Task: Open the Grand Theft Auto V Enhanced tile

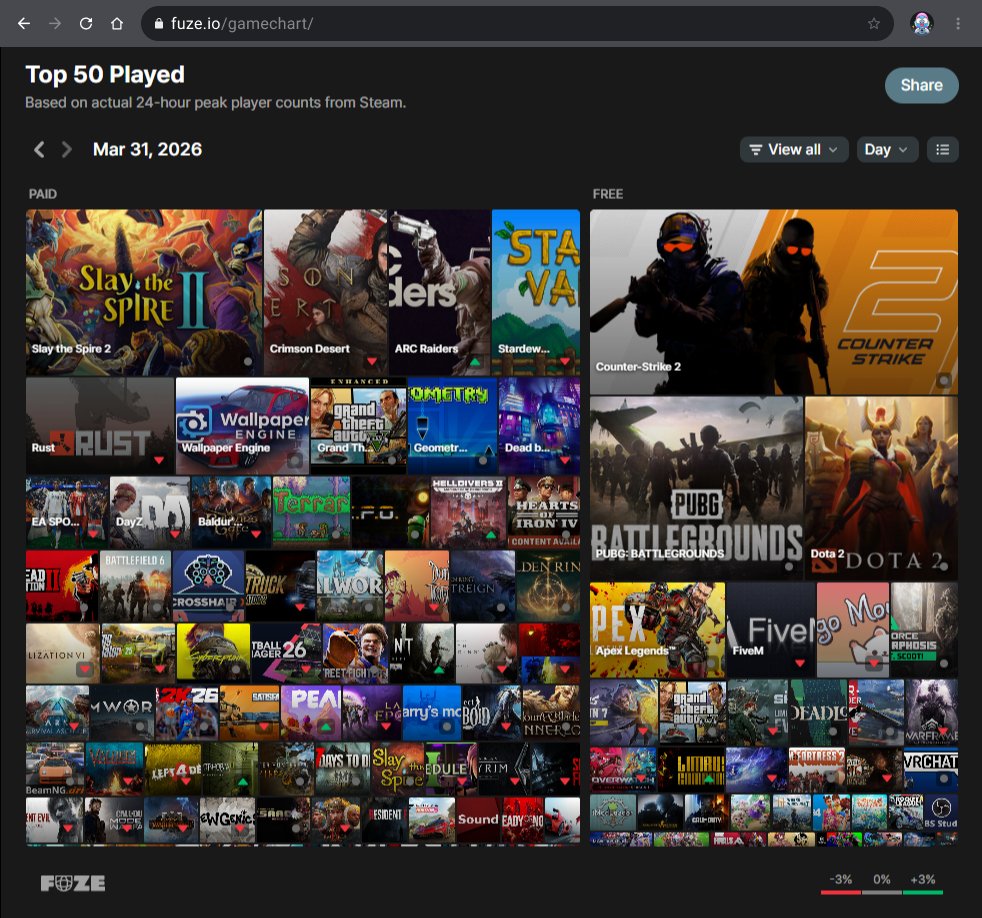Action: click(x=359, y=425)
